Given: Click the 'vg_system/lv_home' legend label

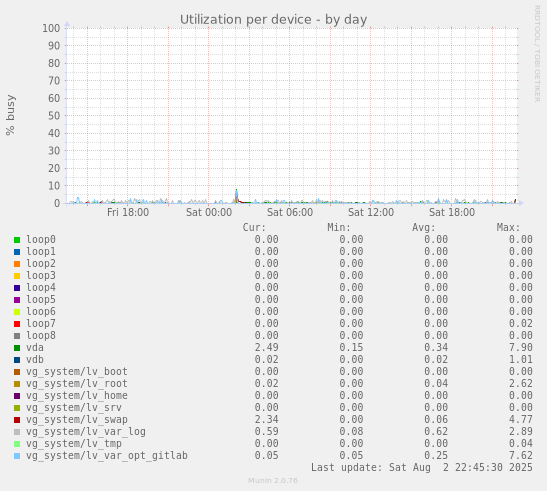Looking at the screenshot, I should [77, 395].
